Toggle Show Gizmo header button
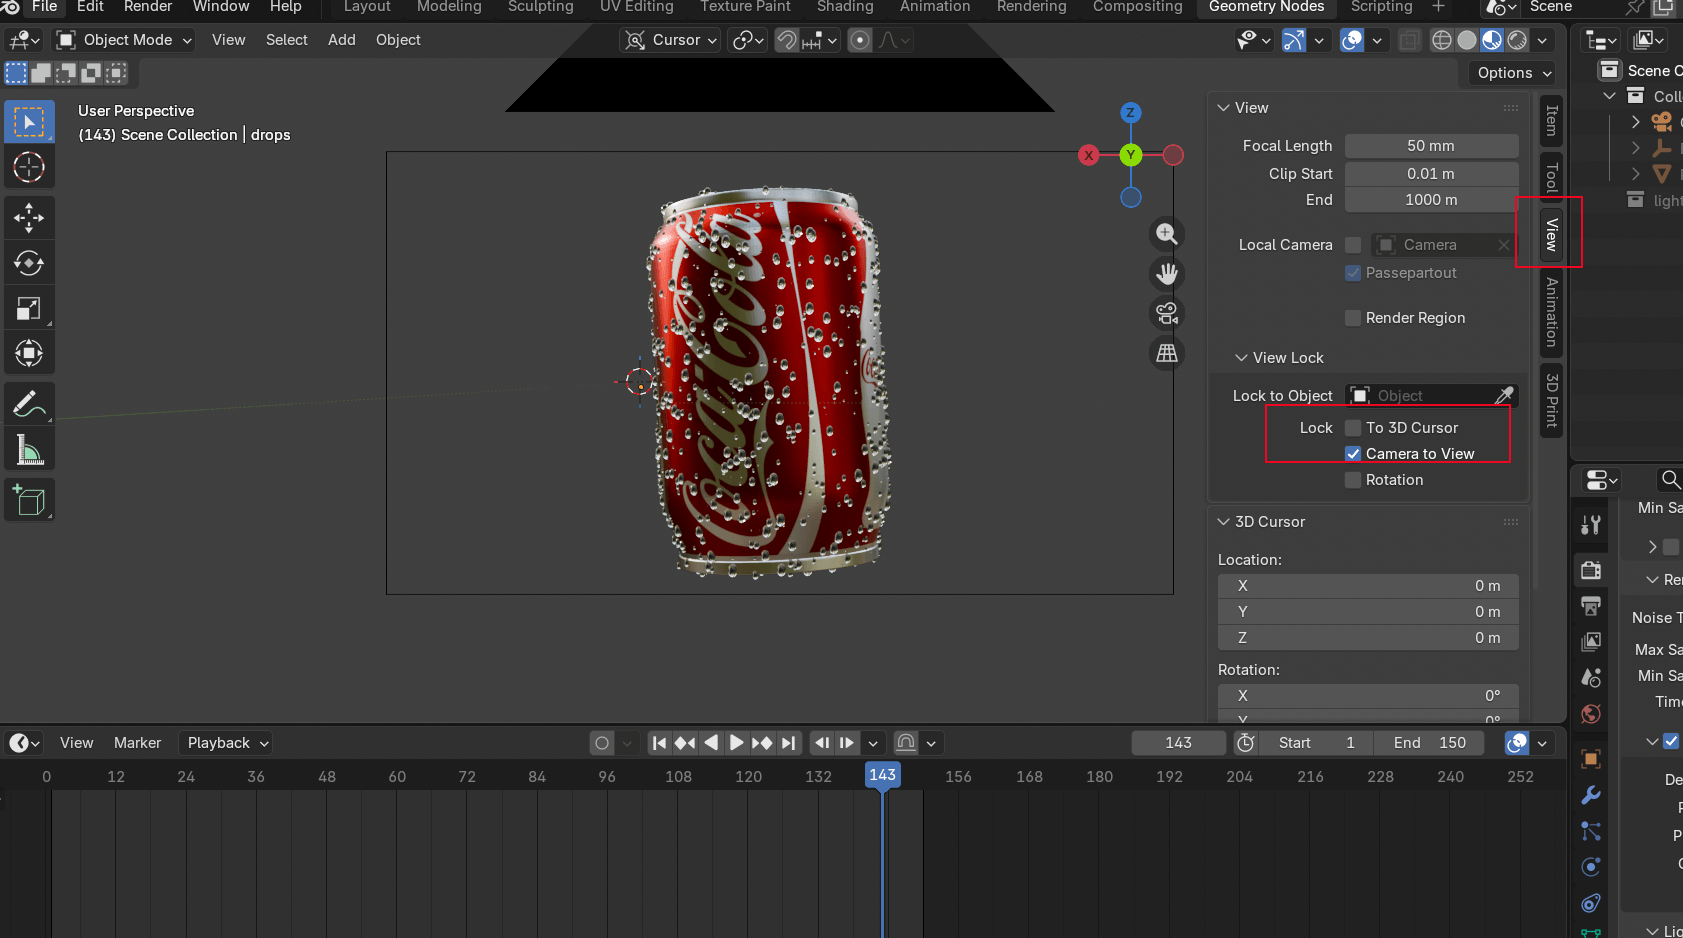The height and width of the screenshot is (938, 1683). [1294, 40]
